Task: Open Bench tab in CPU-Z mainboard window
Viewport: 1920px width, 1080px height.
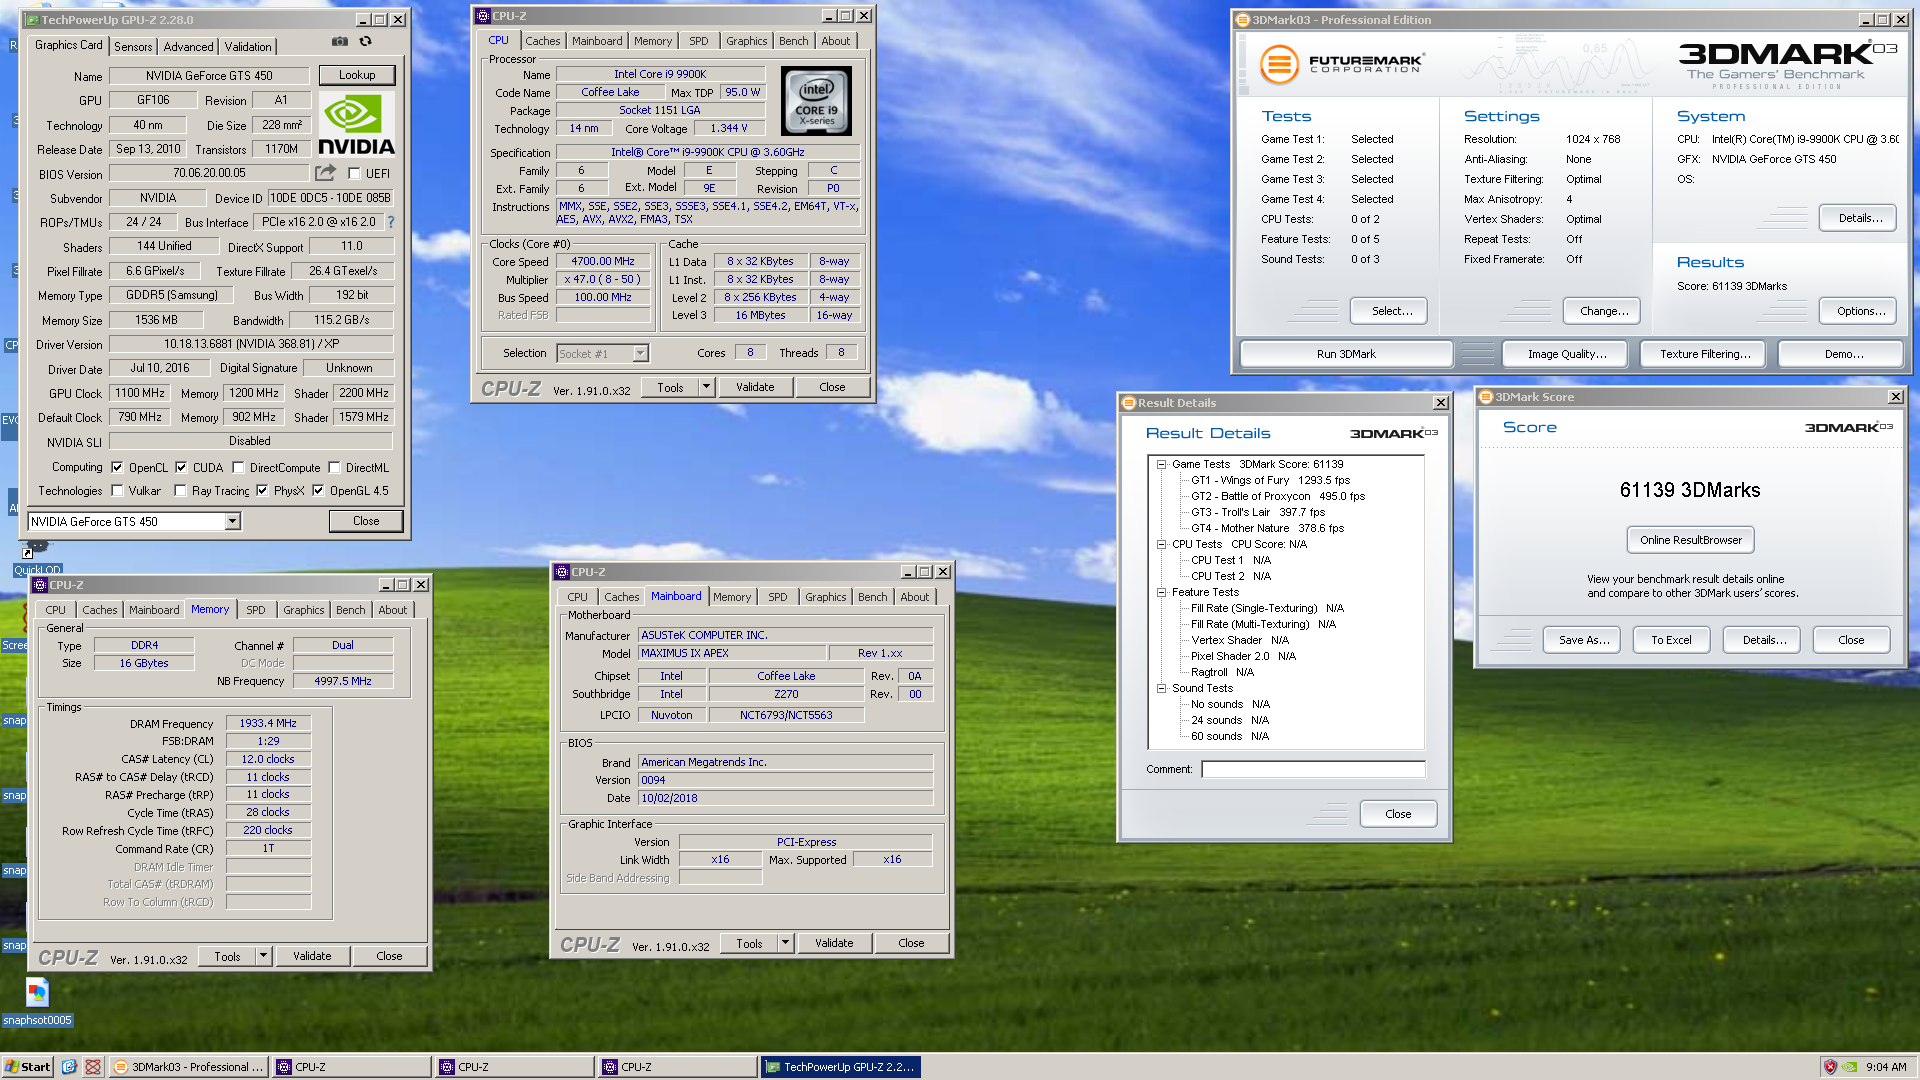Action: (872, 597)
